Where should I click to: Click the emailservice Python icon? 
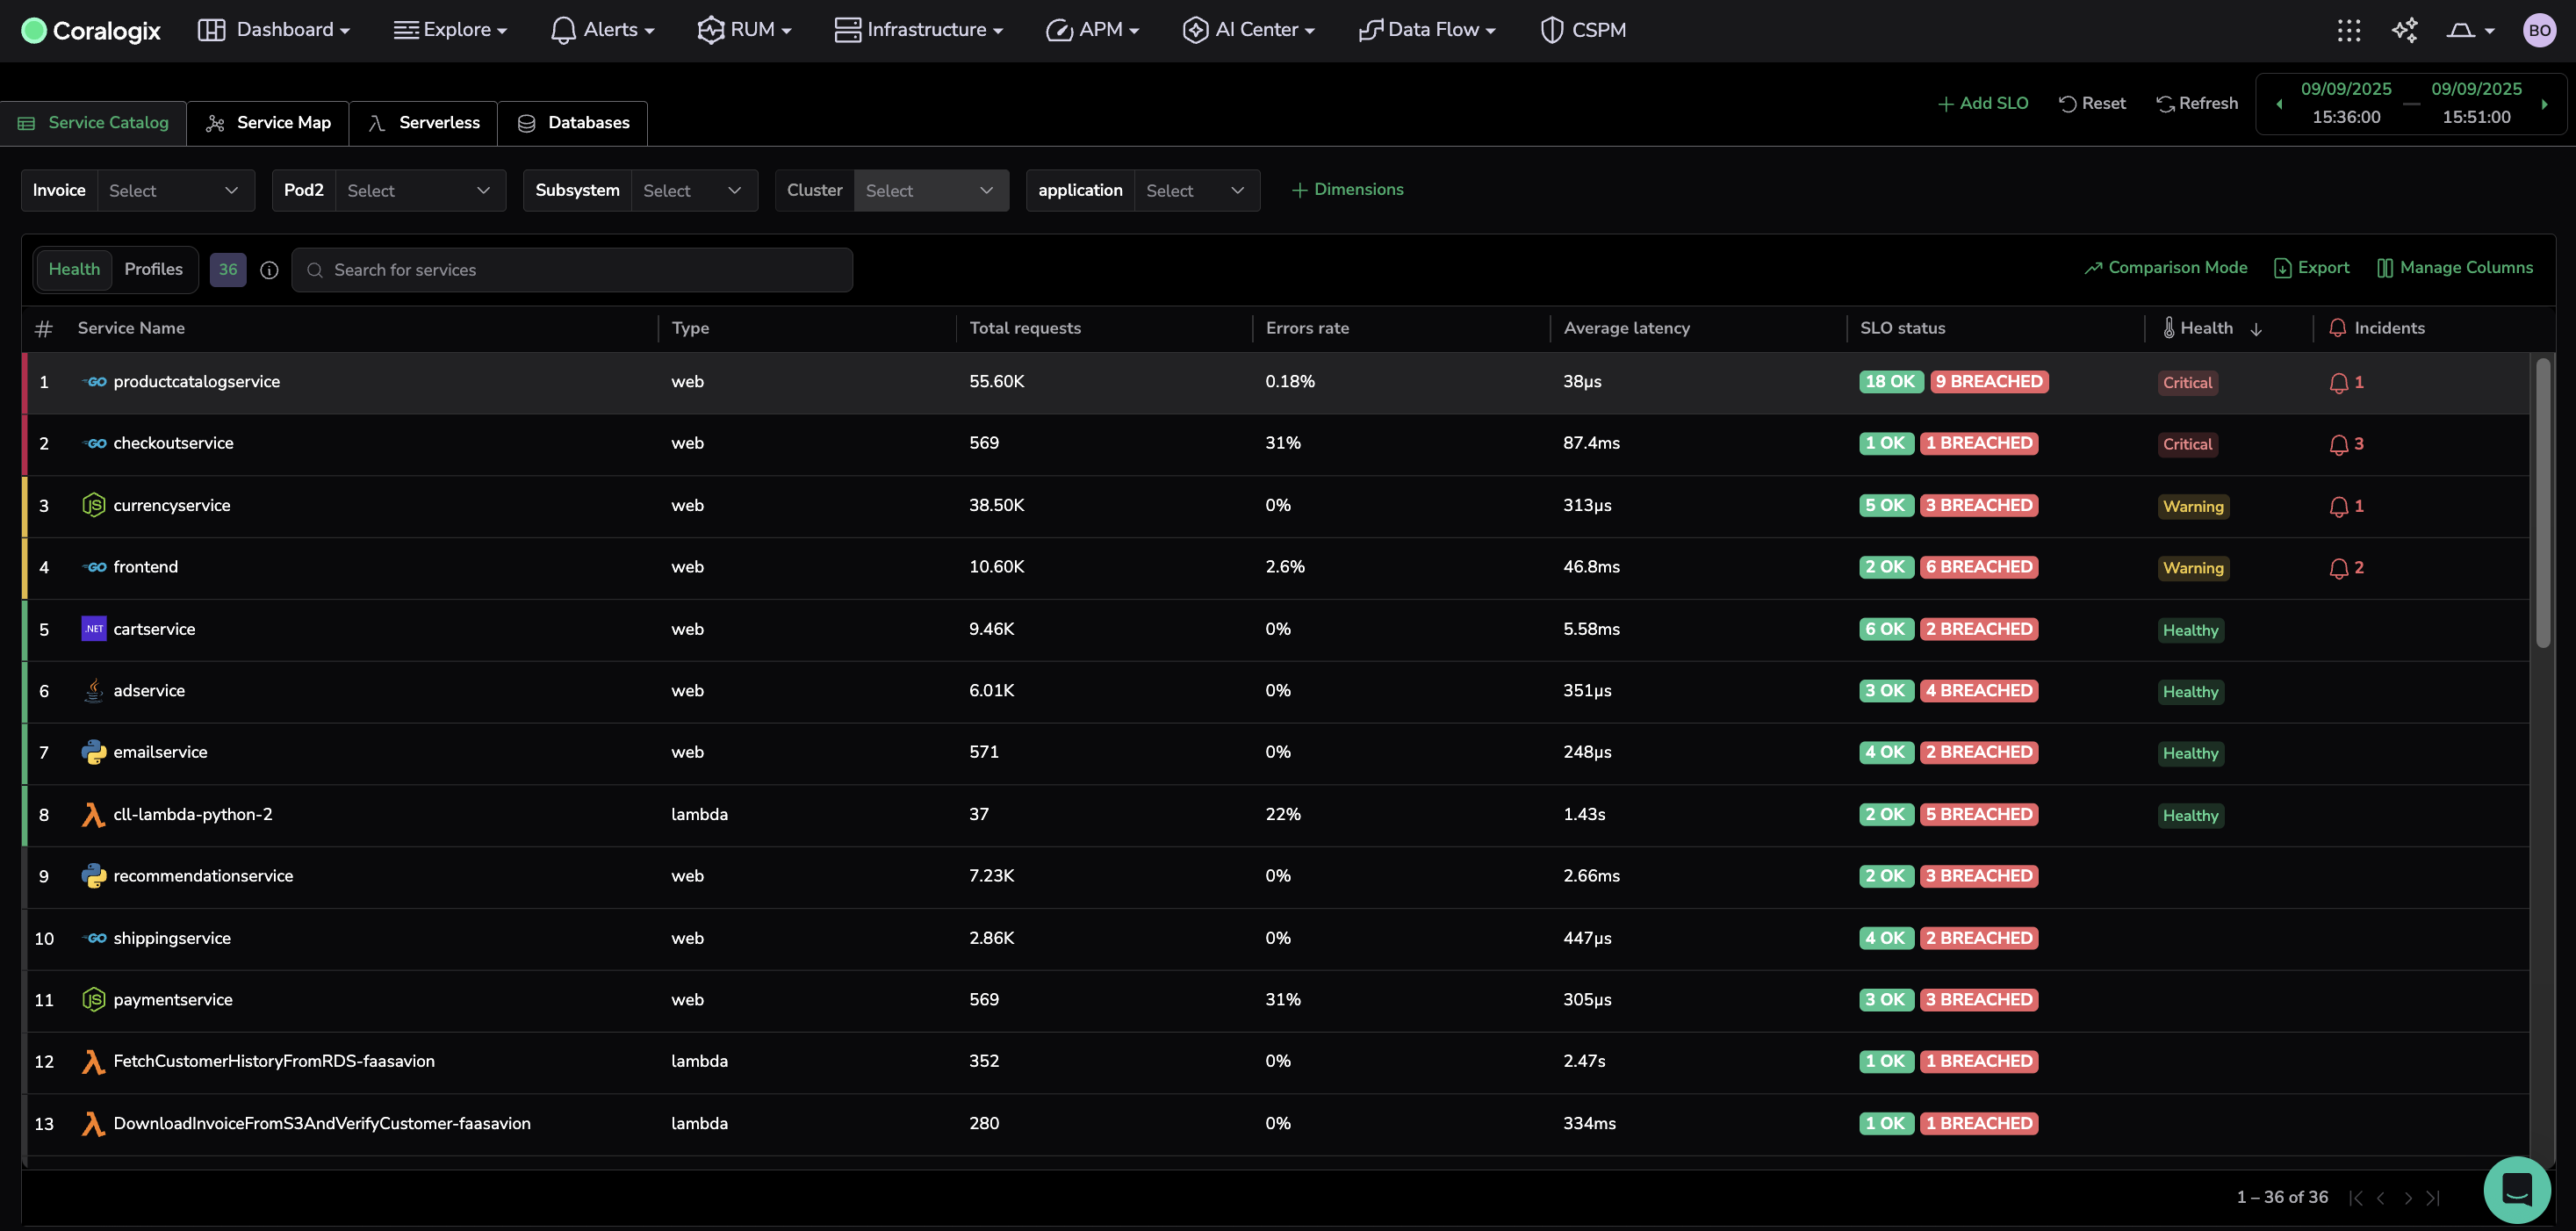click(x=94, y=752)
